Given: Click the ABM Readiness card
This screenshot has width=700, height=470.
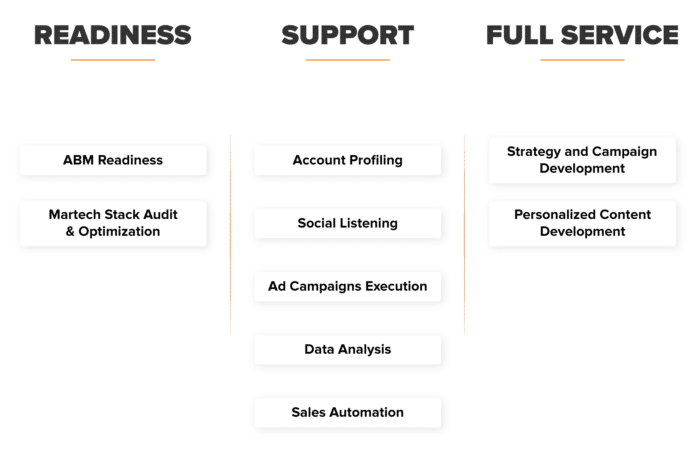Looking at the screenshot, I should [x=113, y=160].
